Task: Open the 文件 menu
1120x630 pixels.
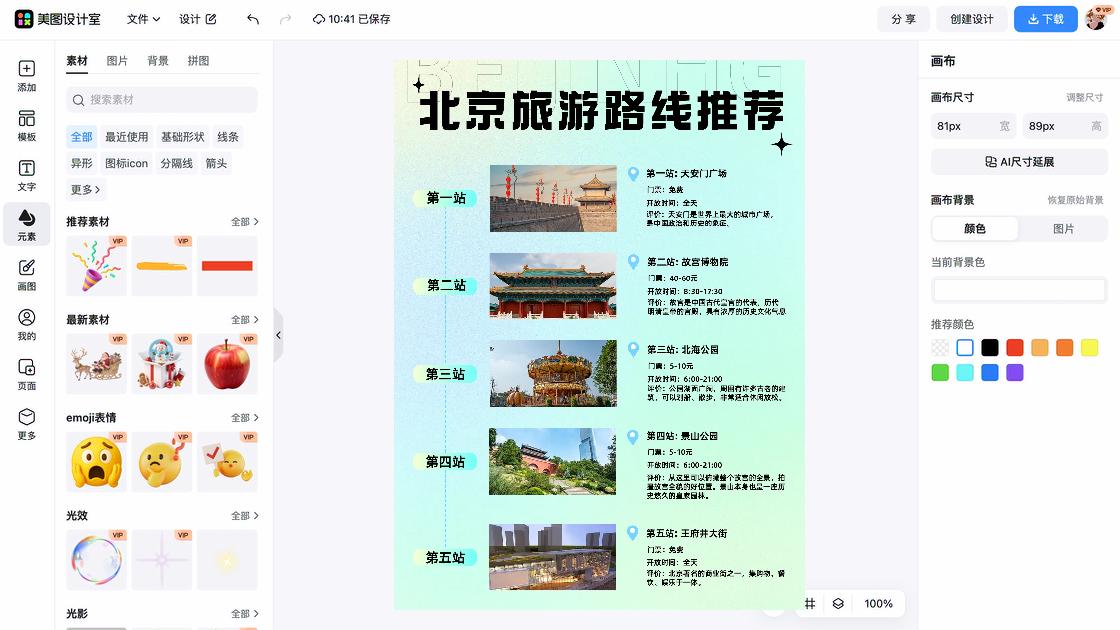Action: tap(143, 19)
